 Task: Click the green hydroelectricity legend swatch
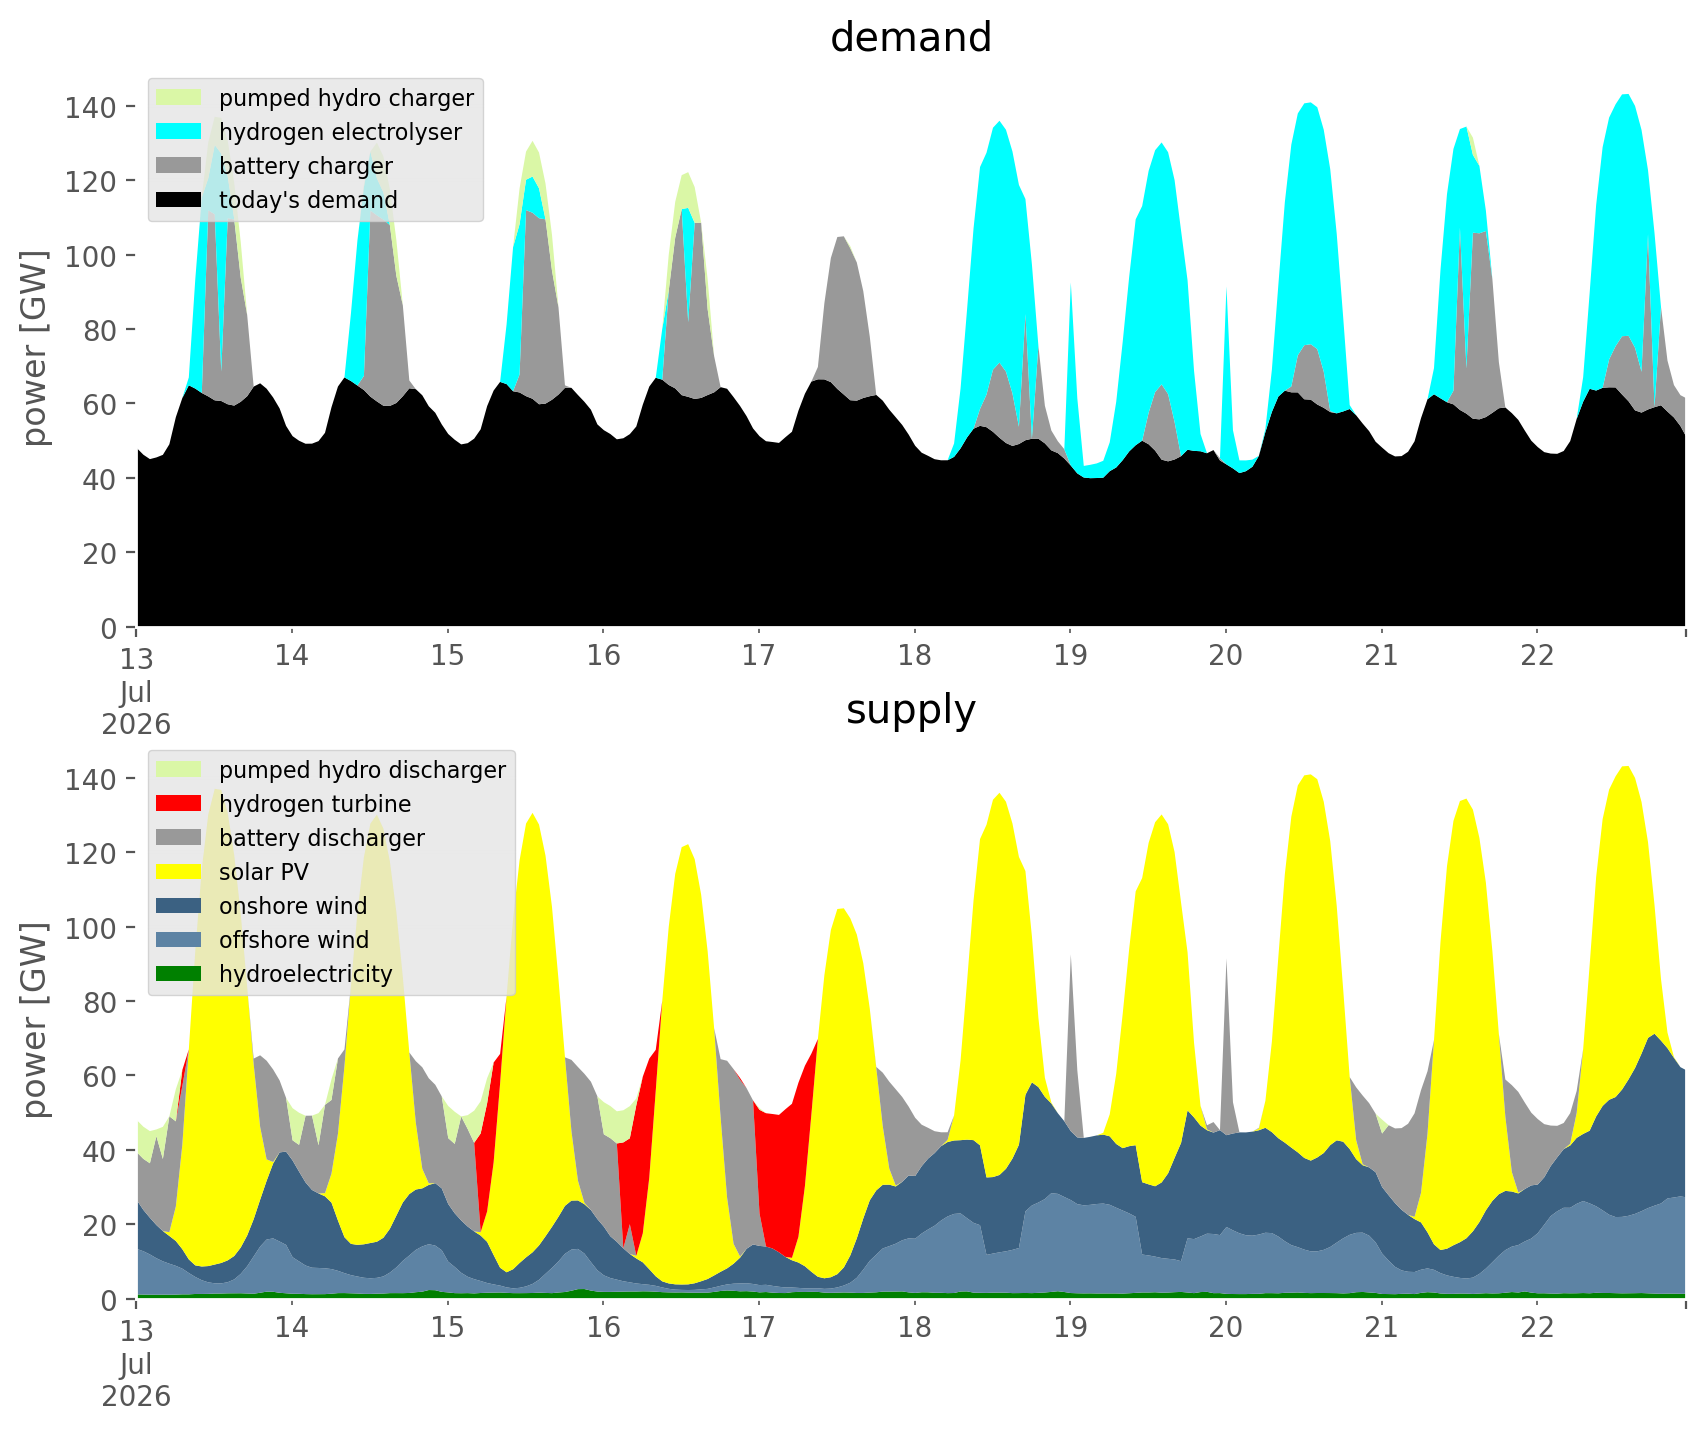[x=180, y=974]
